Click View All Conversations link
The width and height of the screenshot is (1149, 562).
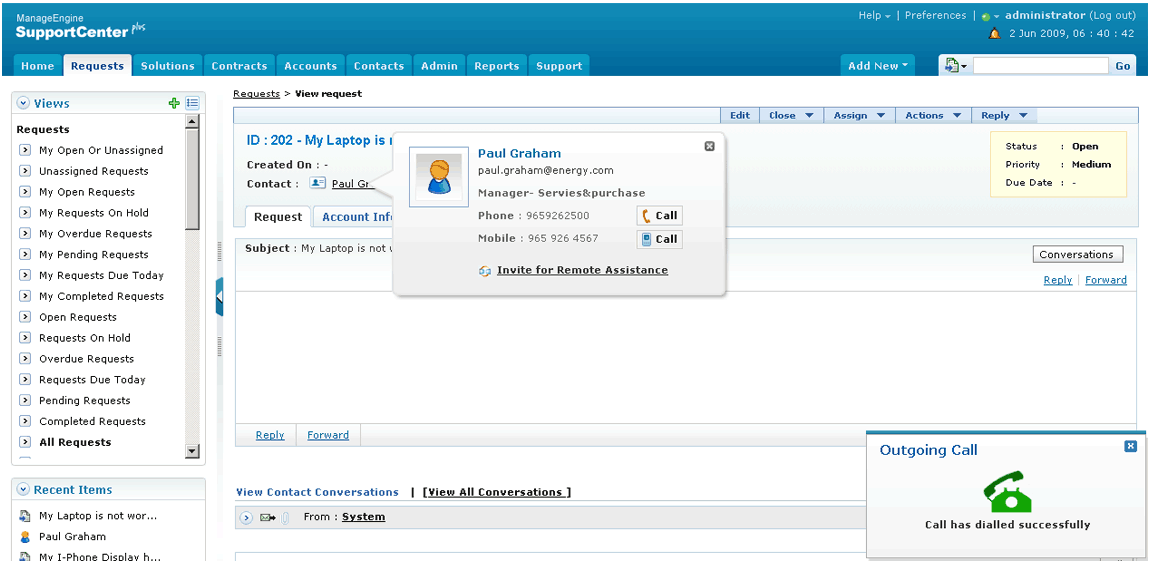click(496, 492)
